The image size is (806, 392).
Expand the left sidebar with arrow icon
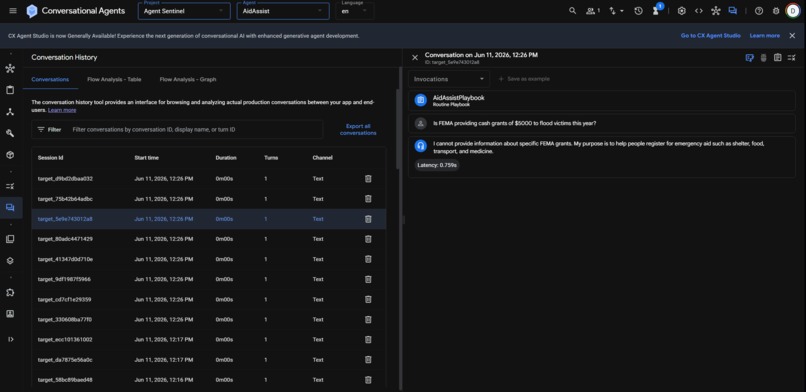(x=11, y=339)
